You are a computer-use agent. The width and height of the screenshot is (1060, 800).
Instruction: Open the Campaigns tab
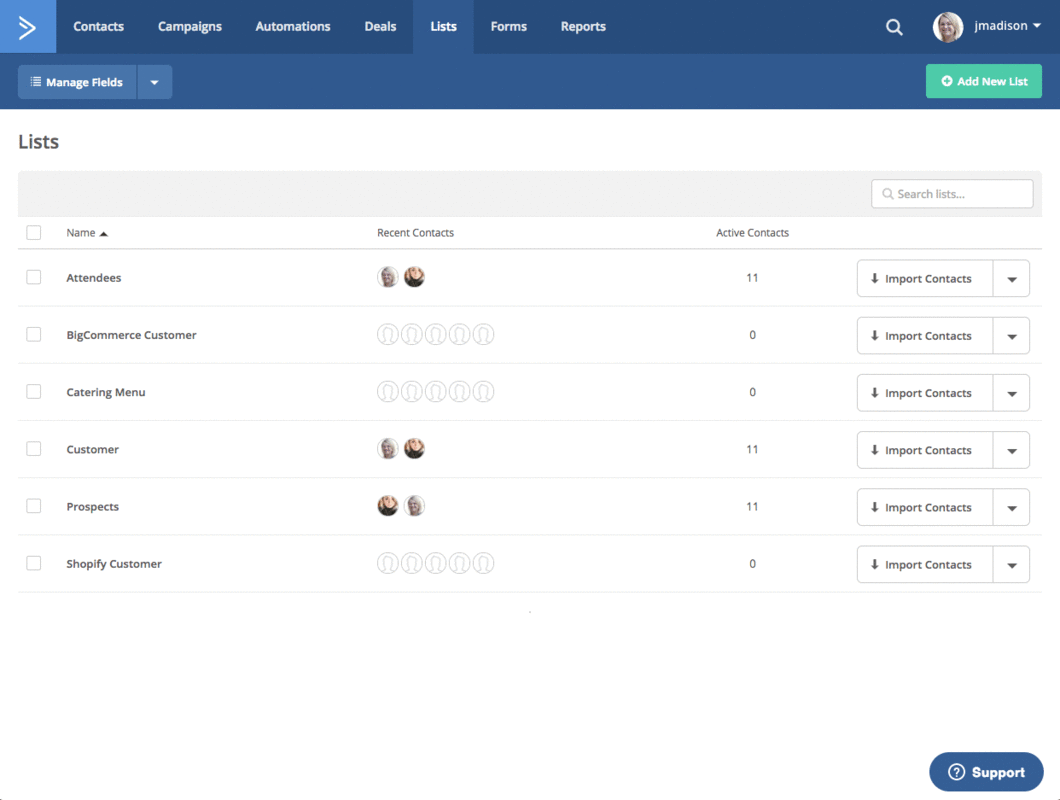point(190,27)
